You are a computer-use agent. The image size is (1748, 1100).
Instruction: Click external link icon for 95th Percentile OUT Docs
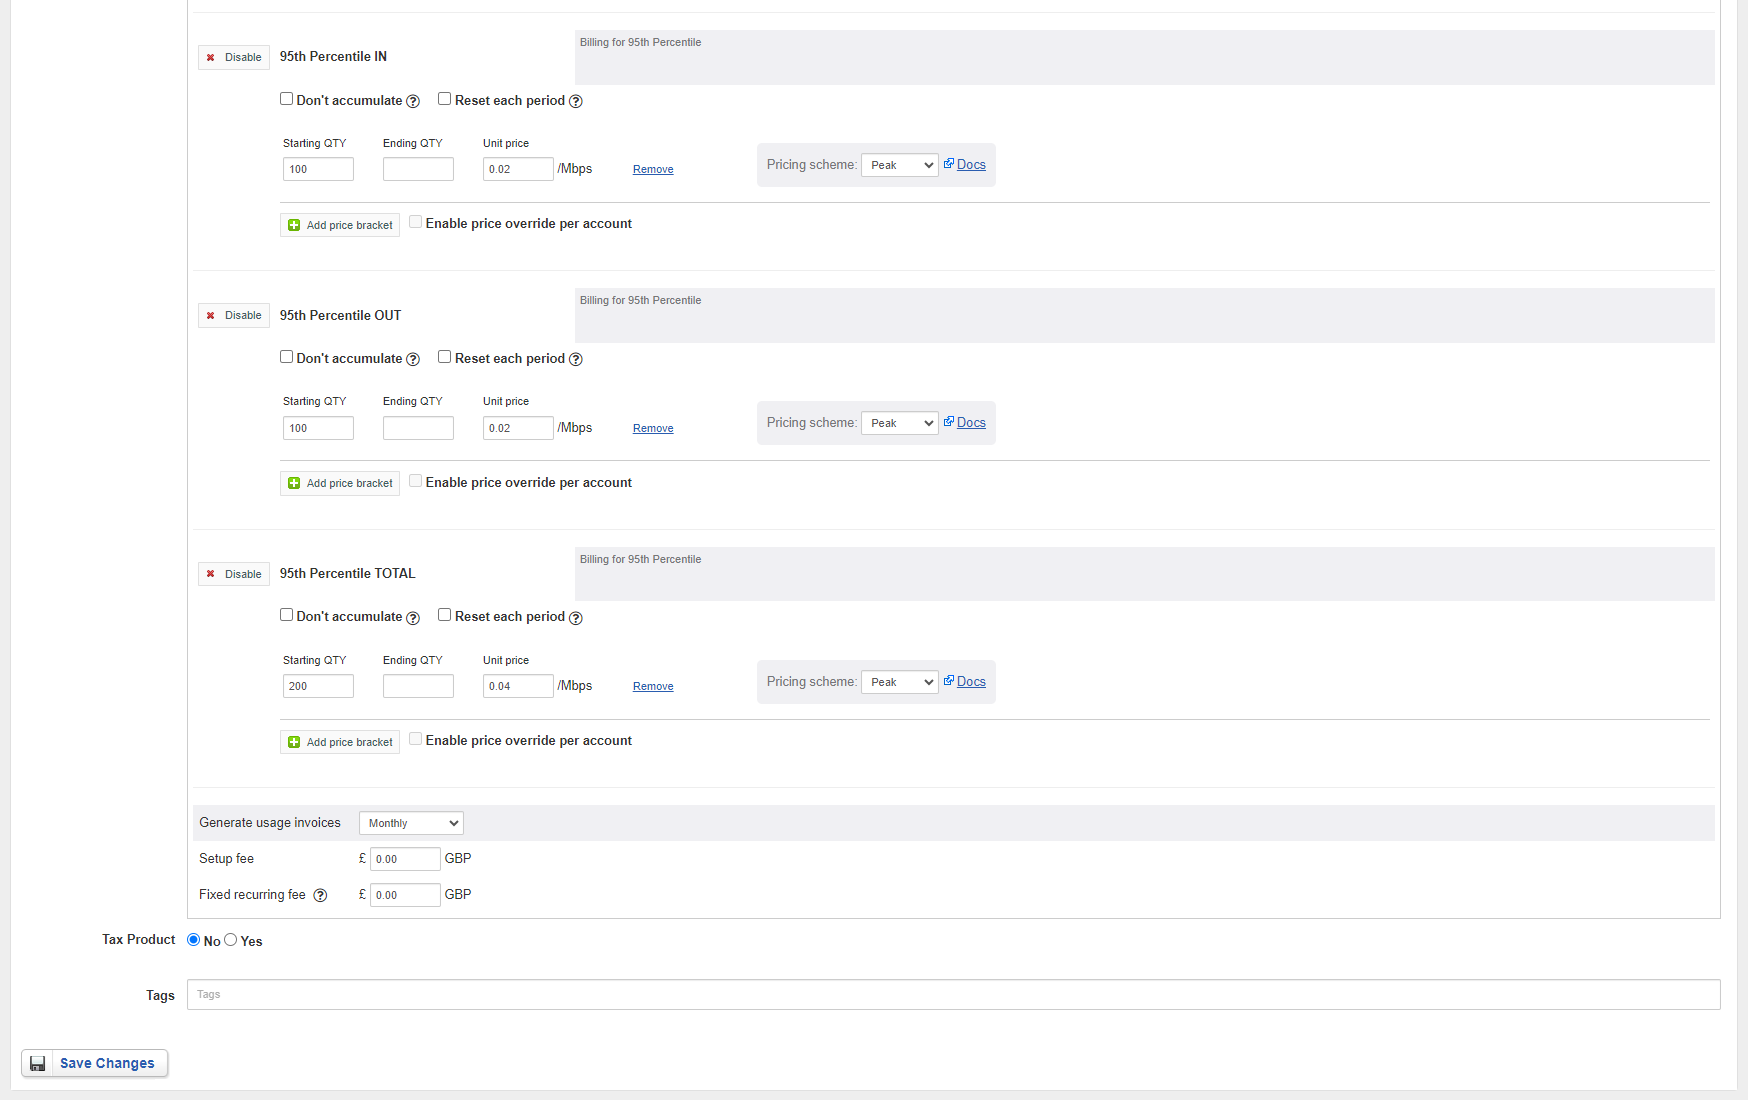coord(949,421)
